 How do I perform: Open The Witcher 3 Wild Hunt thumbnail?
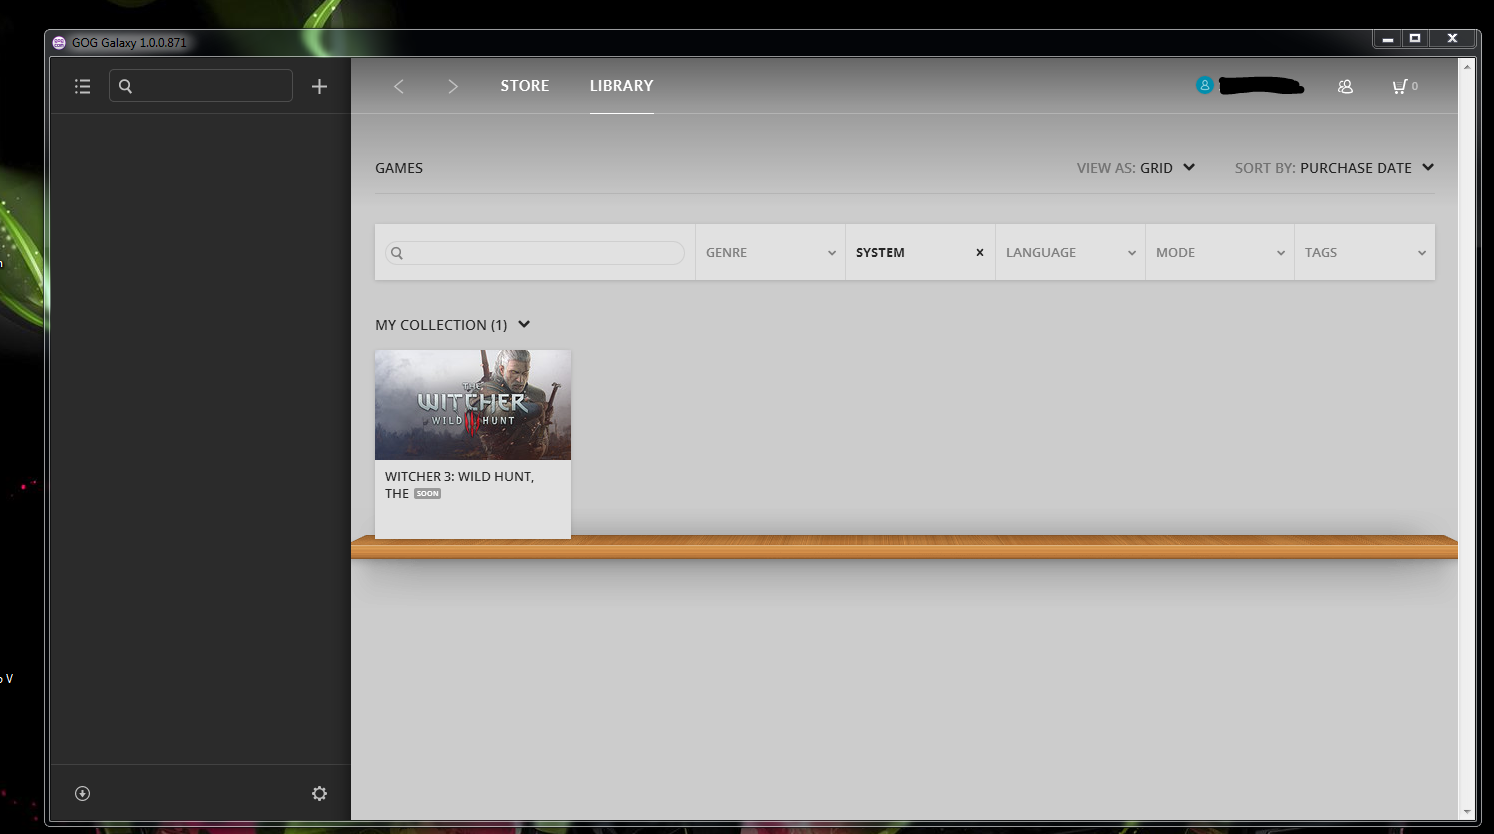(x=472, y=405)
